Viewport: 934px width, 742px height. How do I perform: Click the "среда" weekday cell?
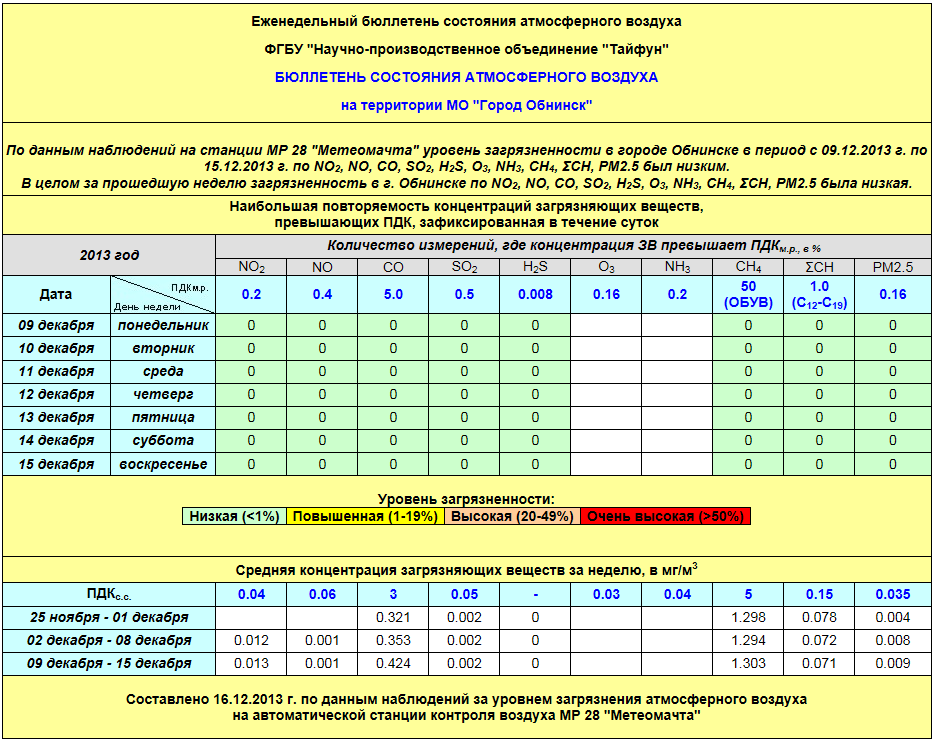163,371
